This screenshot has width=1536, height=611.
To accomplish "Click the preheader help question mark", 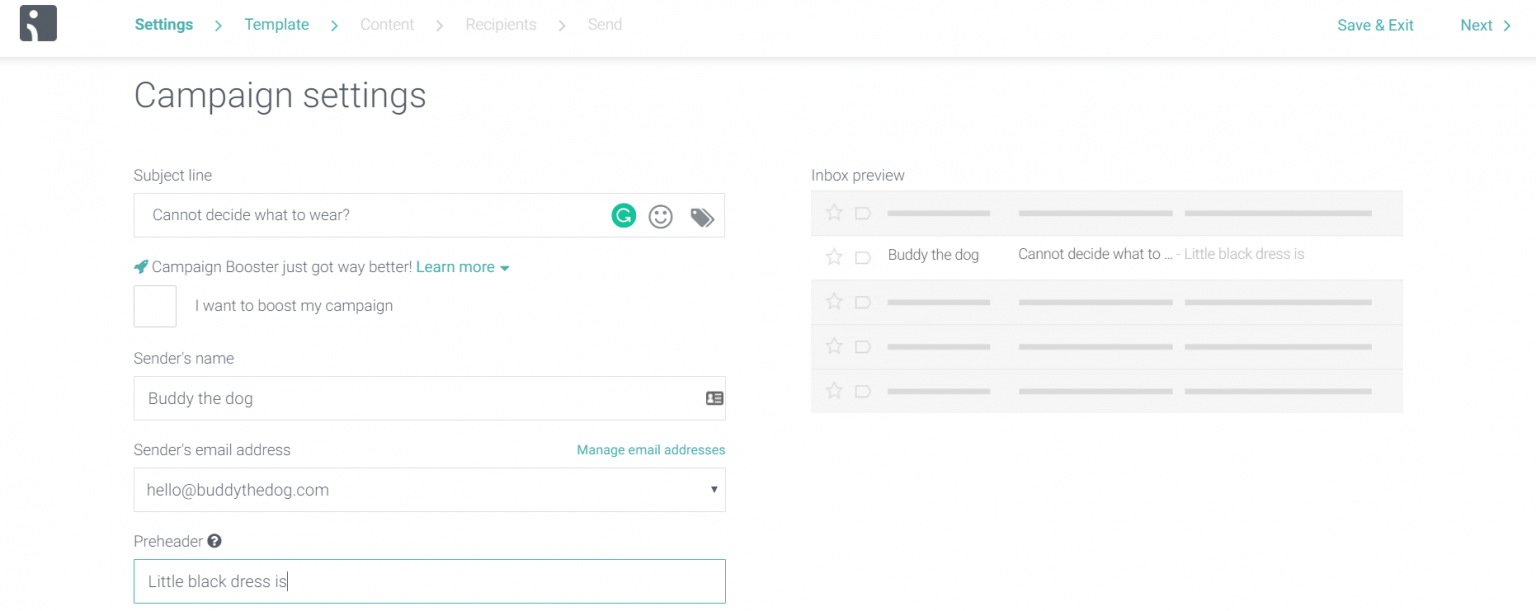I will [x=214, y=541].
